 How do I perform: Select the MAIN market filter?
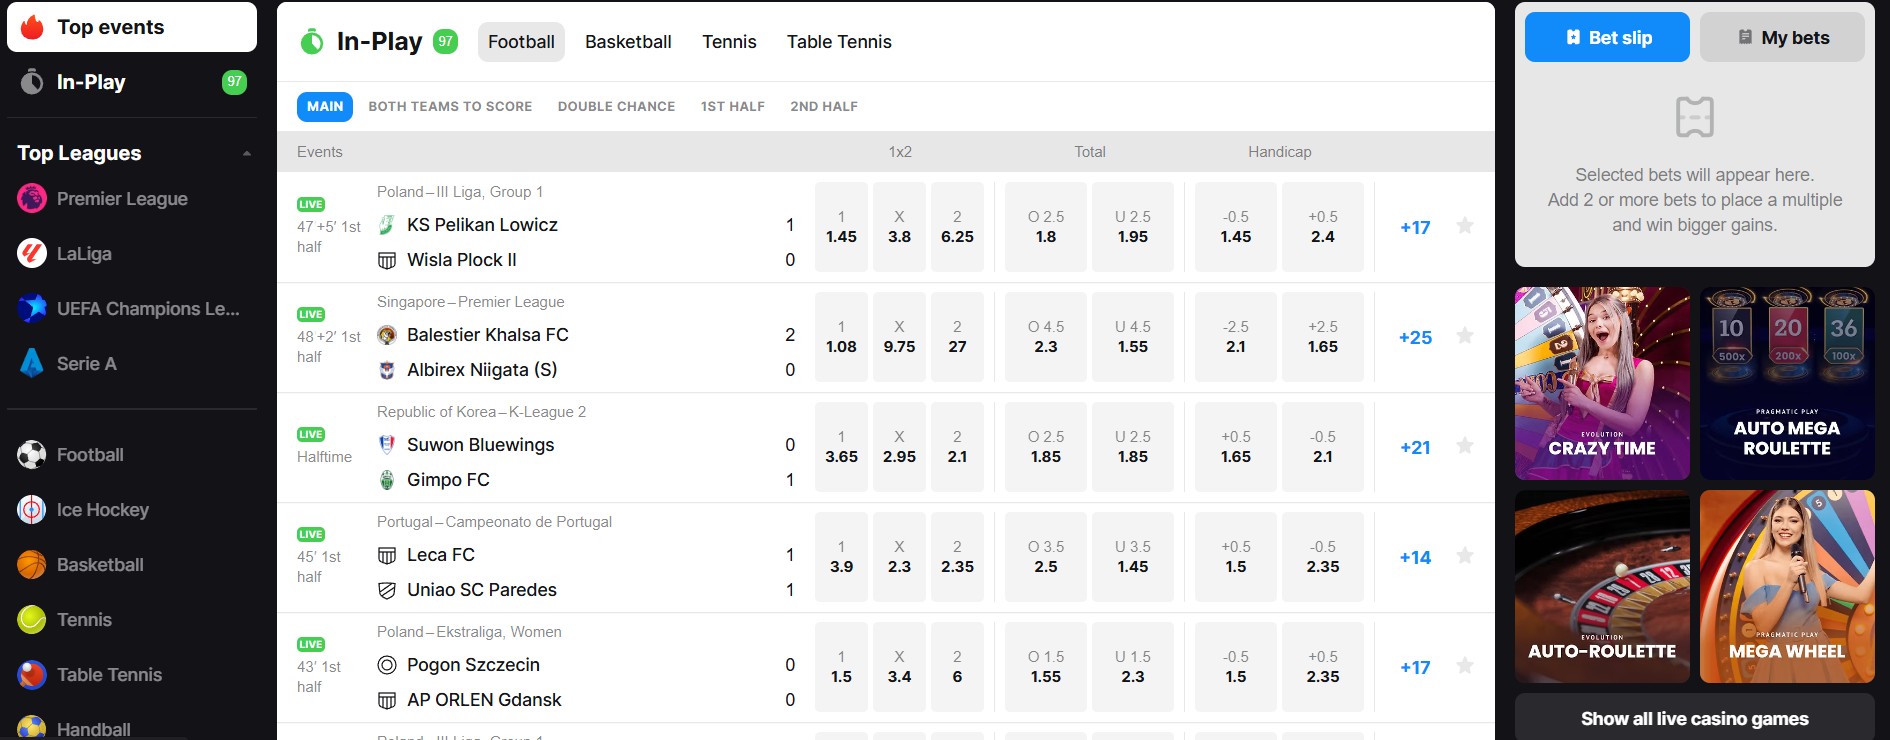click(325, 106)
